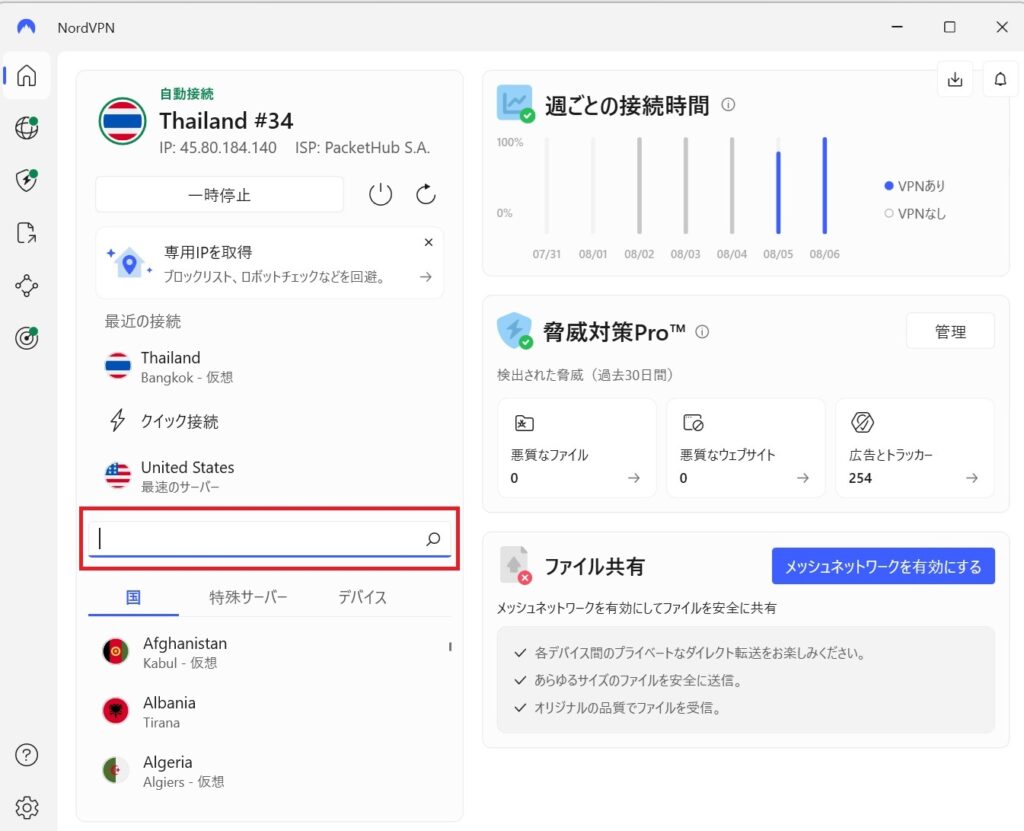The width and height of the screenshot is (1024, 831).
Task: Click info icon beside 脅威対策Pro
Action: [702, 332]
